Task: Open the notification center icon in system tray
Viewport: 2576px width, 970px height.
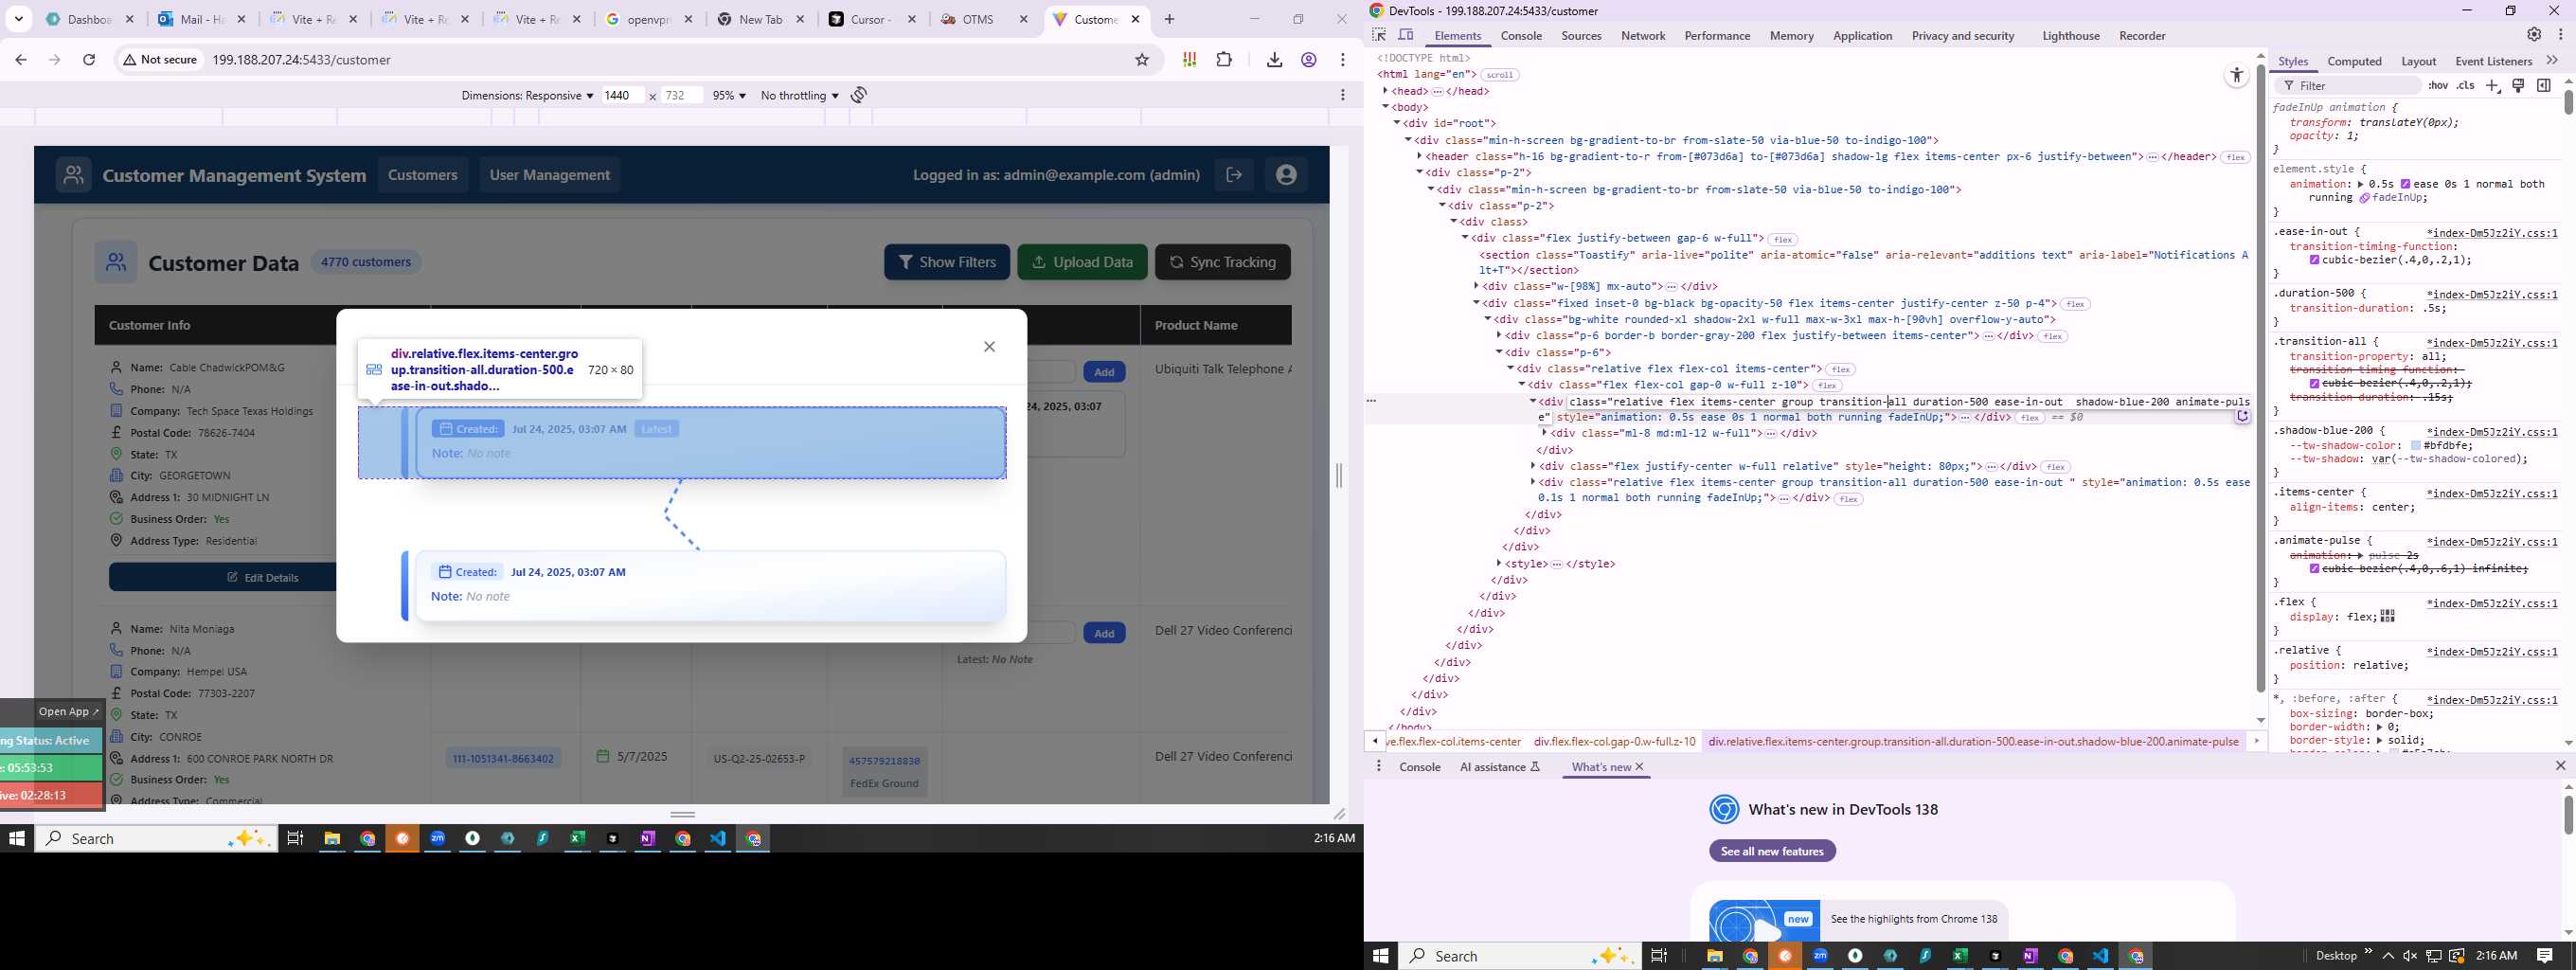Action: (2545, 956)
